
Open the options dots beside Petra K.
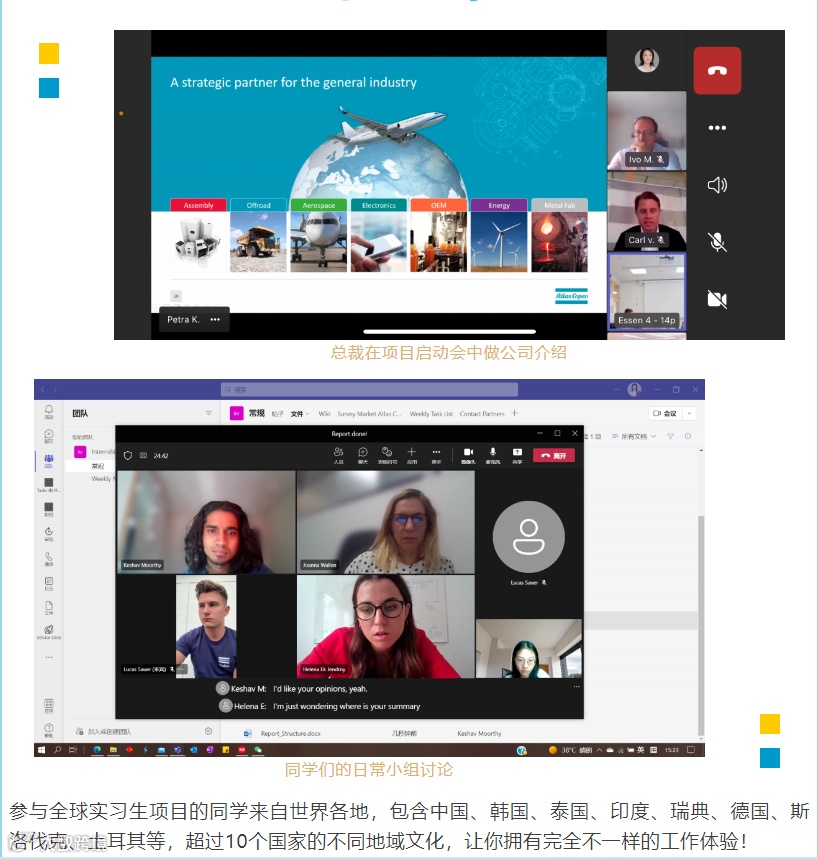point(215,319)
